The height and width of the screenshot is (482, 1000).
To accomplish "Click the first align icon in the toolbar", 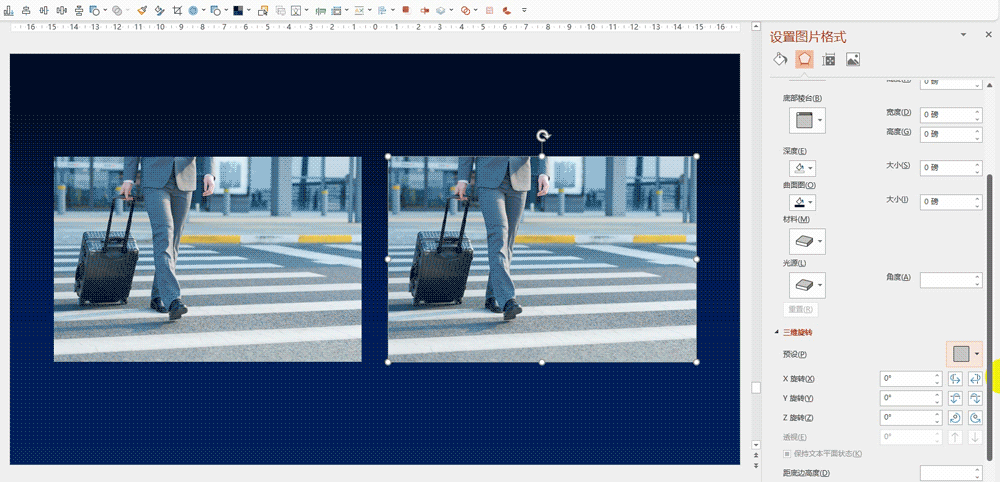I will point(8,10).
